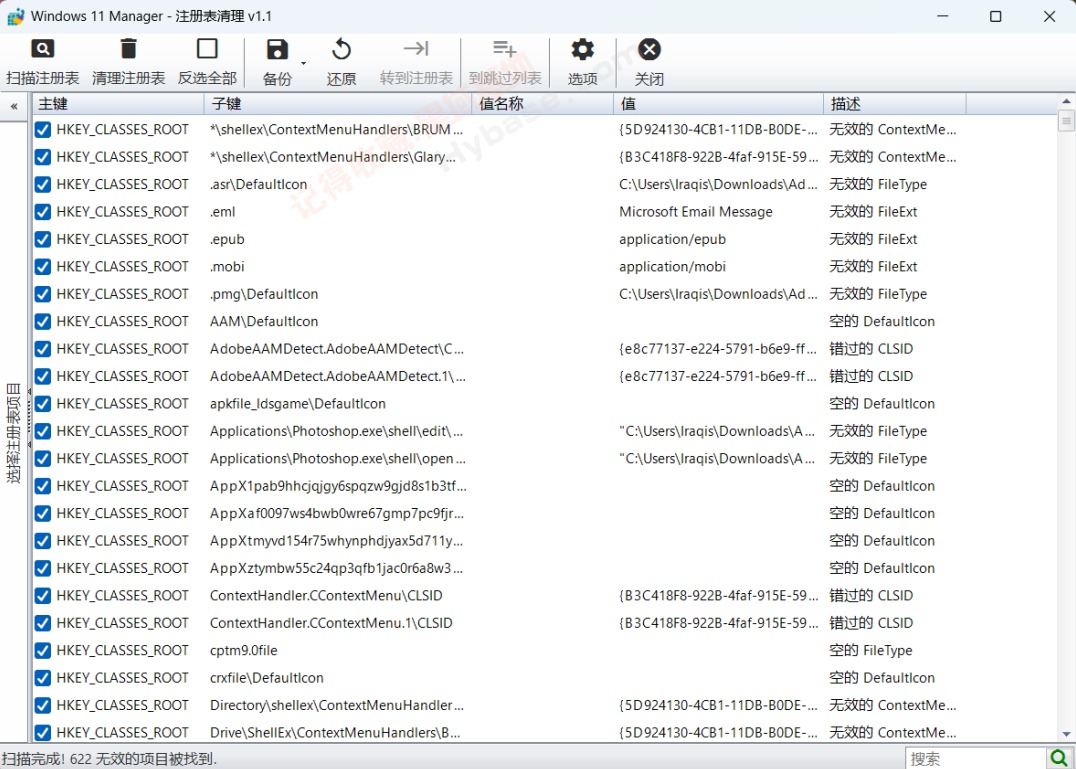
Task: Click "空的 FileType" description of cptm9.0file
Action: pos(871,650)
